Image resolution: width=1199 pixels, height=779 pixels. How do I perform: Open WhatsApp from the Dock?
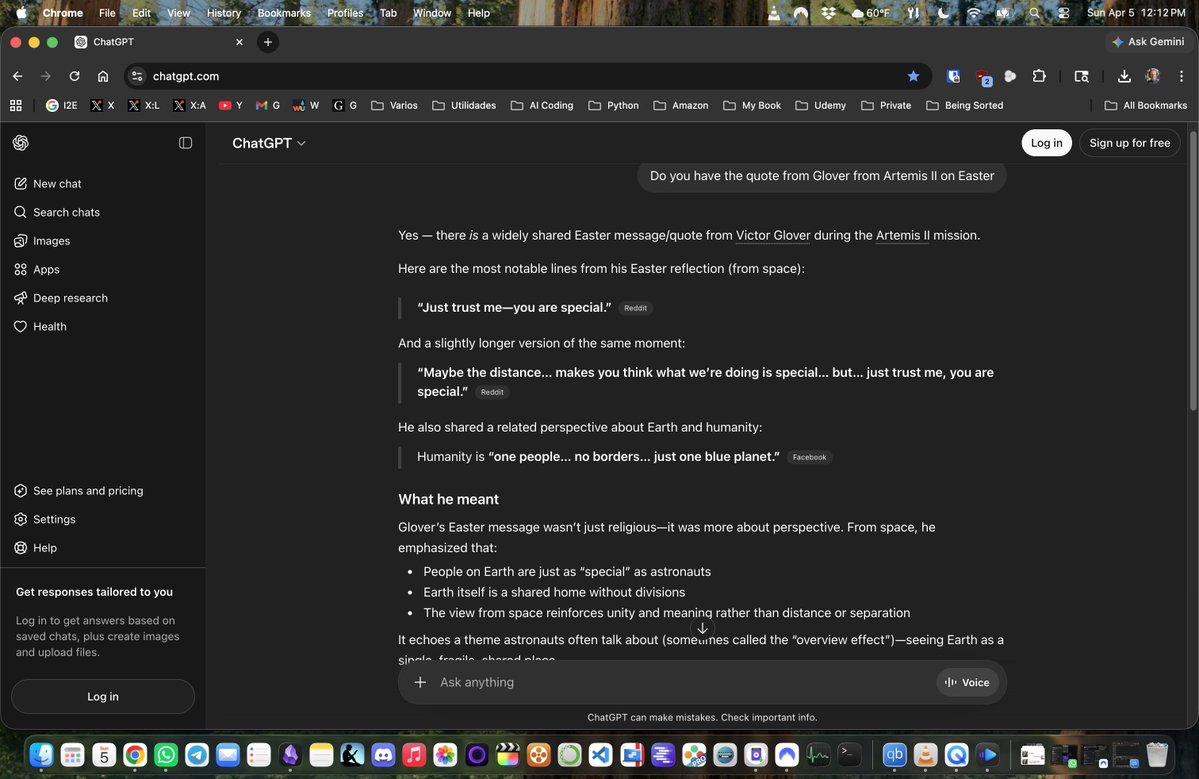tap(166, 755)
